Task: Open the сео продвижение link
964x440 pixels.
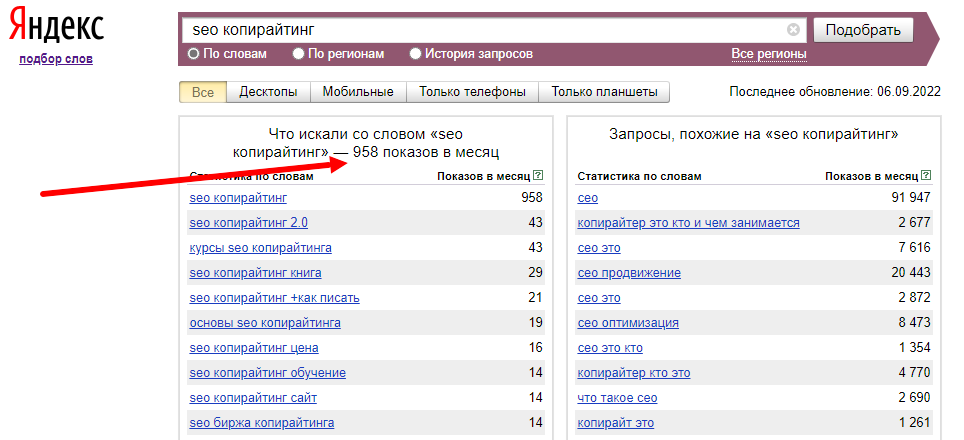Action: (629, 273)
